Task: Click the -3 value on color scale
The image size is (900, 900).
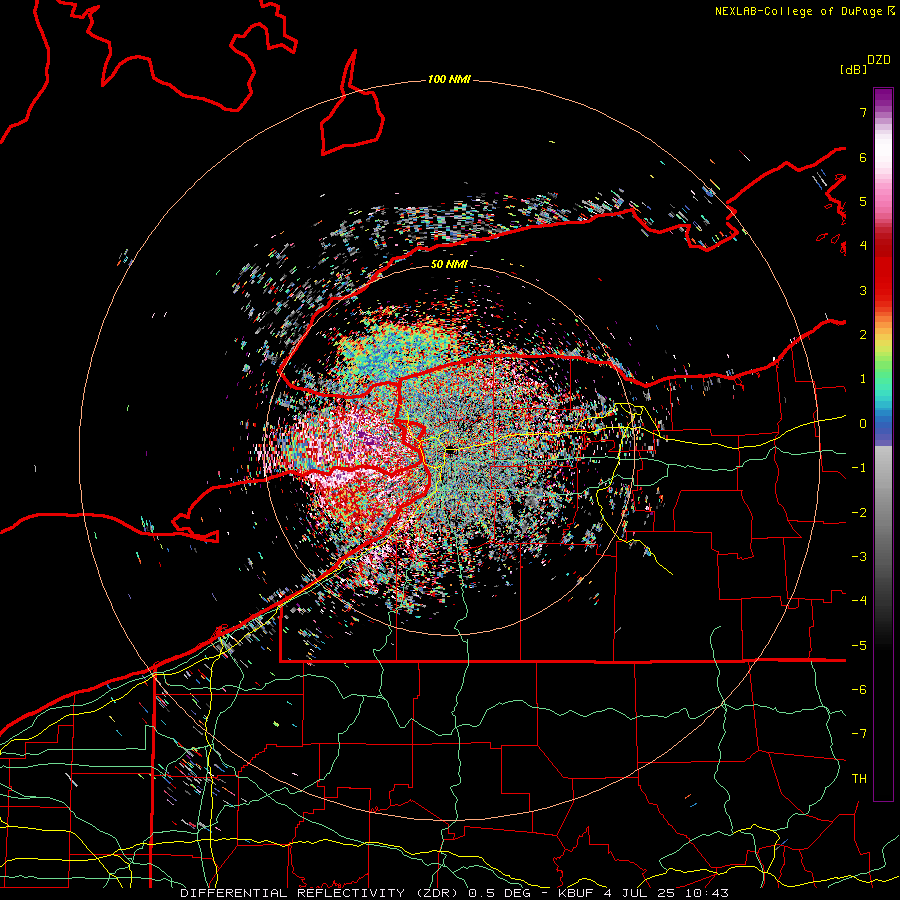Action: (x=859, y=557)
